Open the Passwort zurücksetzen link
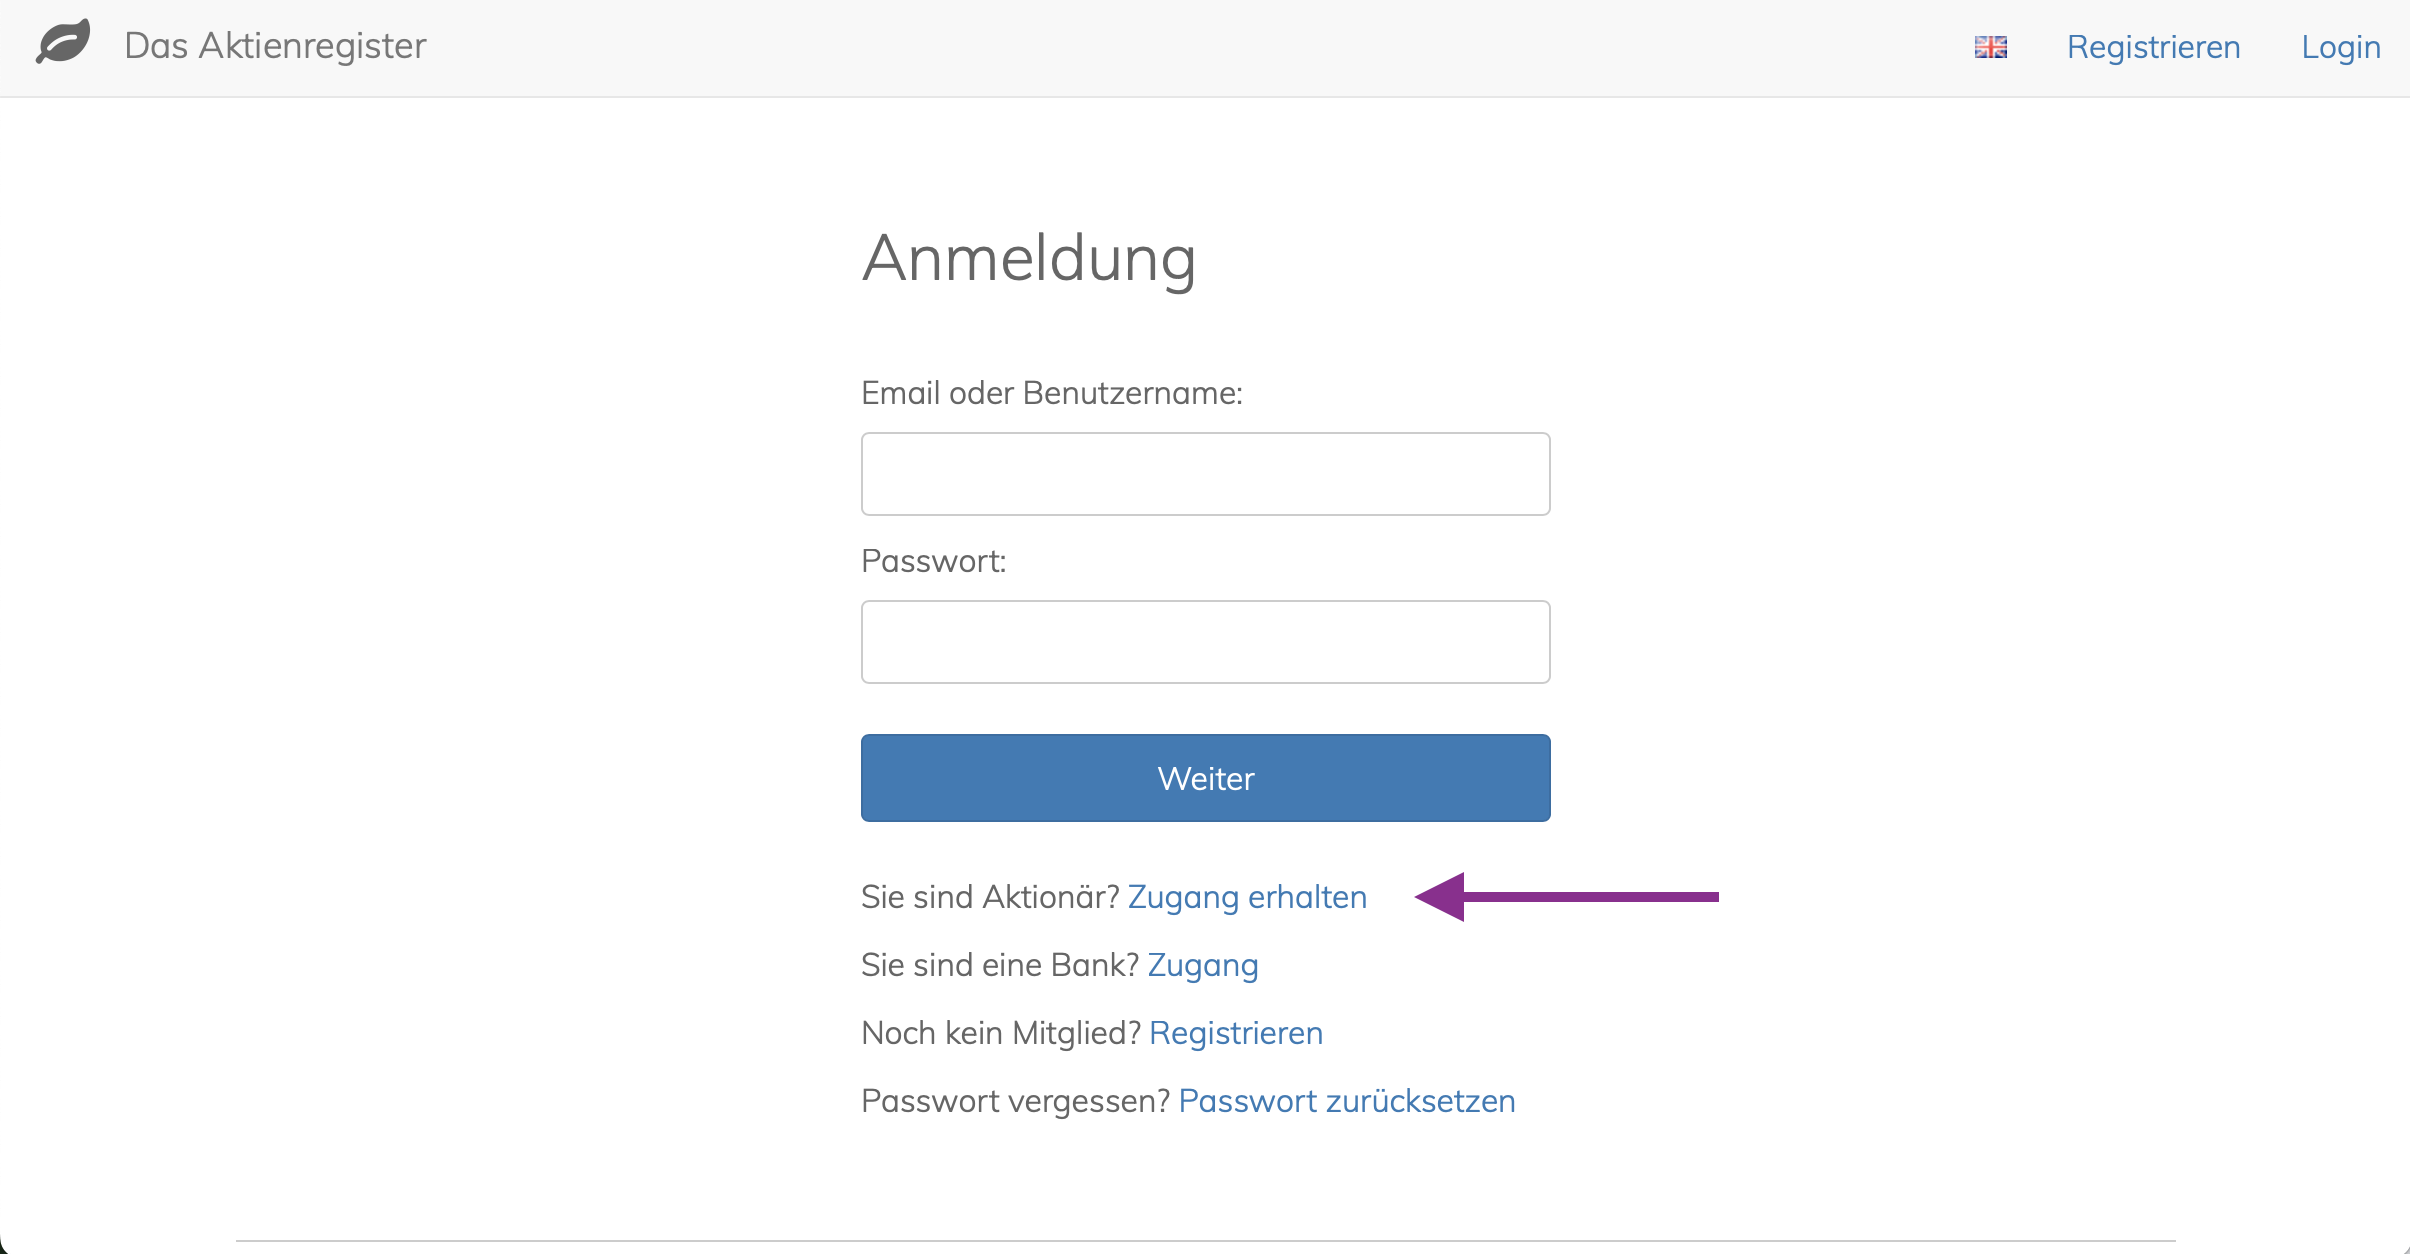The image size is (2410, 1254). coord(1347,1101)
